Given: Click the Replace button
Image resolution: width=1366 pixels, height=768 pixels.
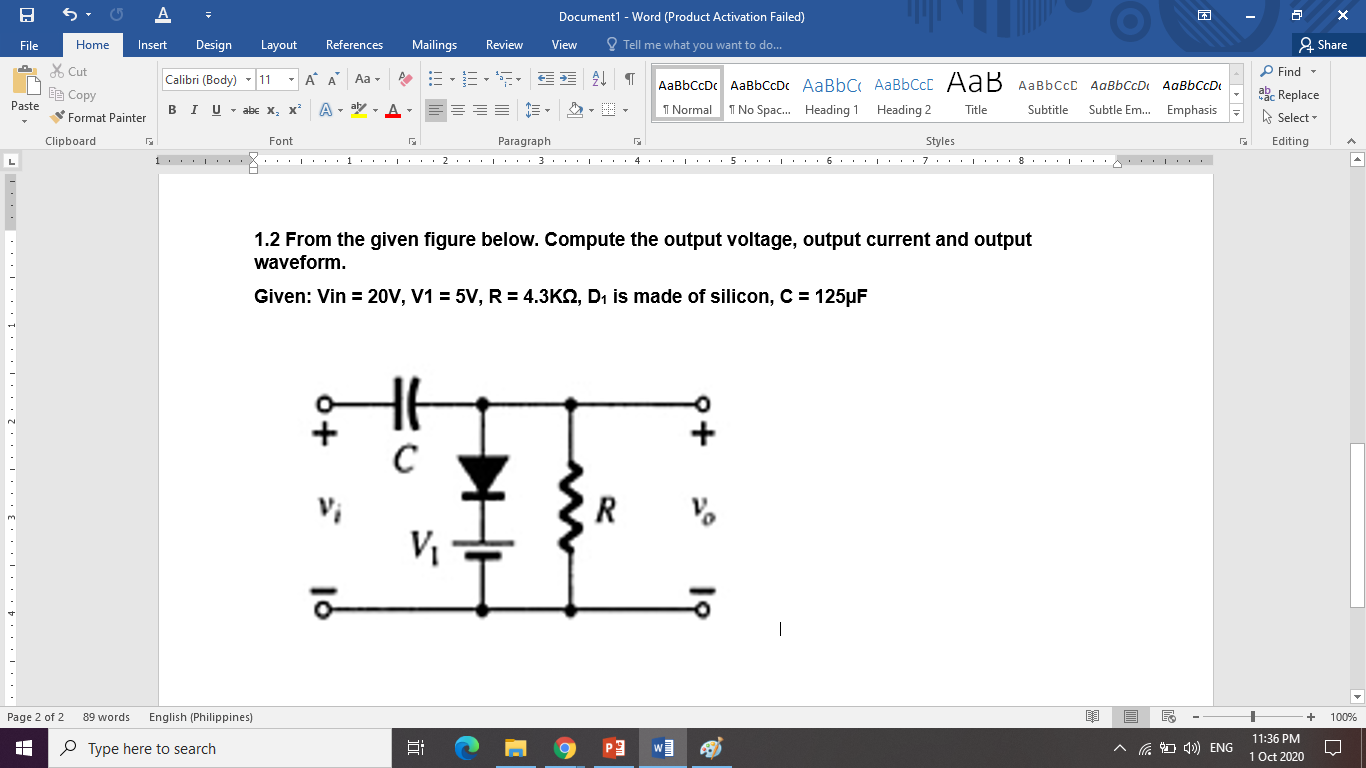Looking at the screenshot, I should point(1289,95).
